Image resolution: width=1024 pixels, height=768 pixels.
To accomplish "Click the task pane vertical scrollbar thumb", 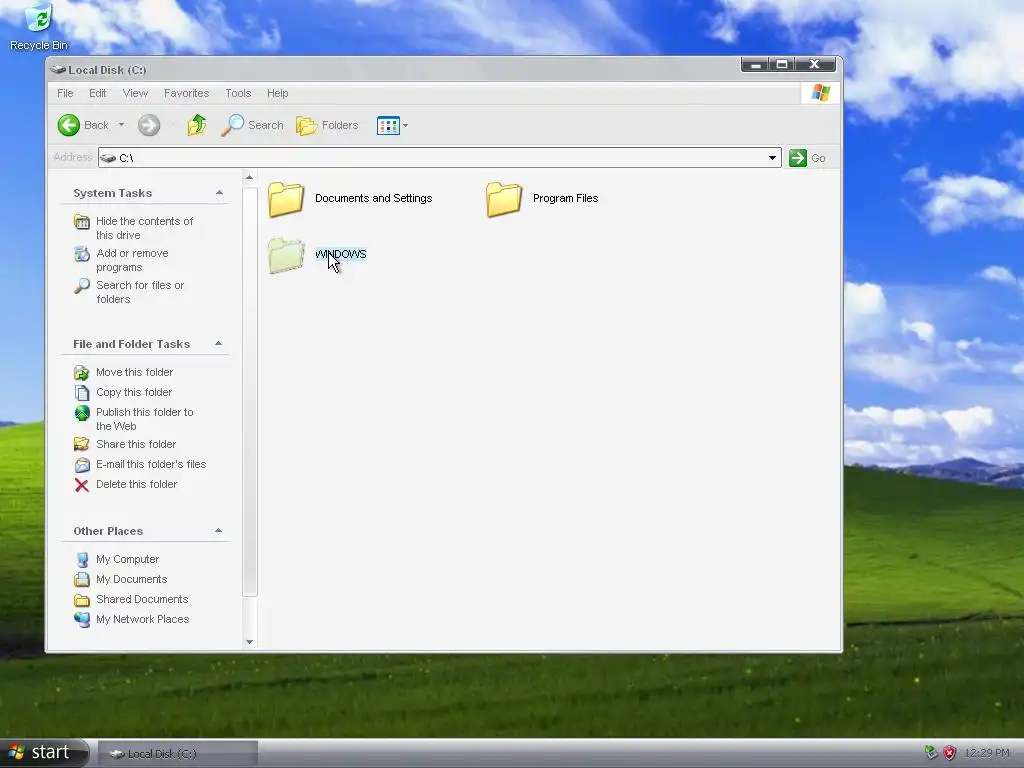I will point(249,392).
